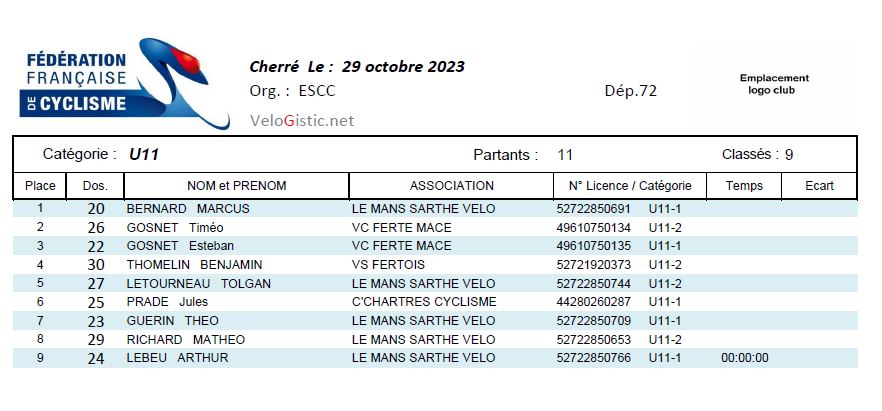
Task: Click the ASSOCIATION column header
Action: click(451, 186)
